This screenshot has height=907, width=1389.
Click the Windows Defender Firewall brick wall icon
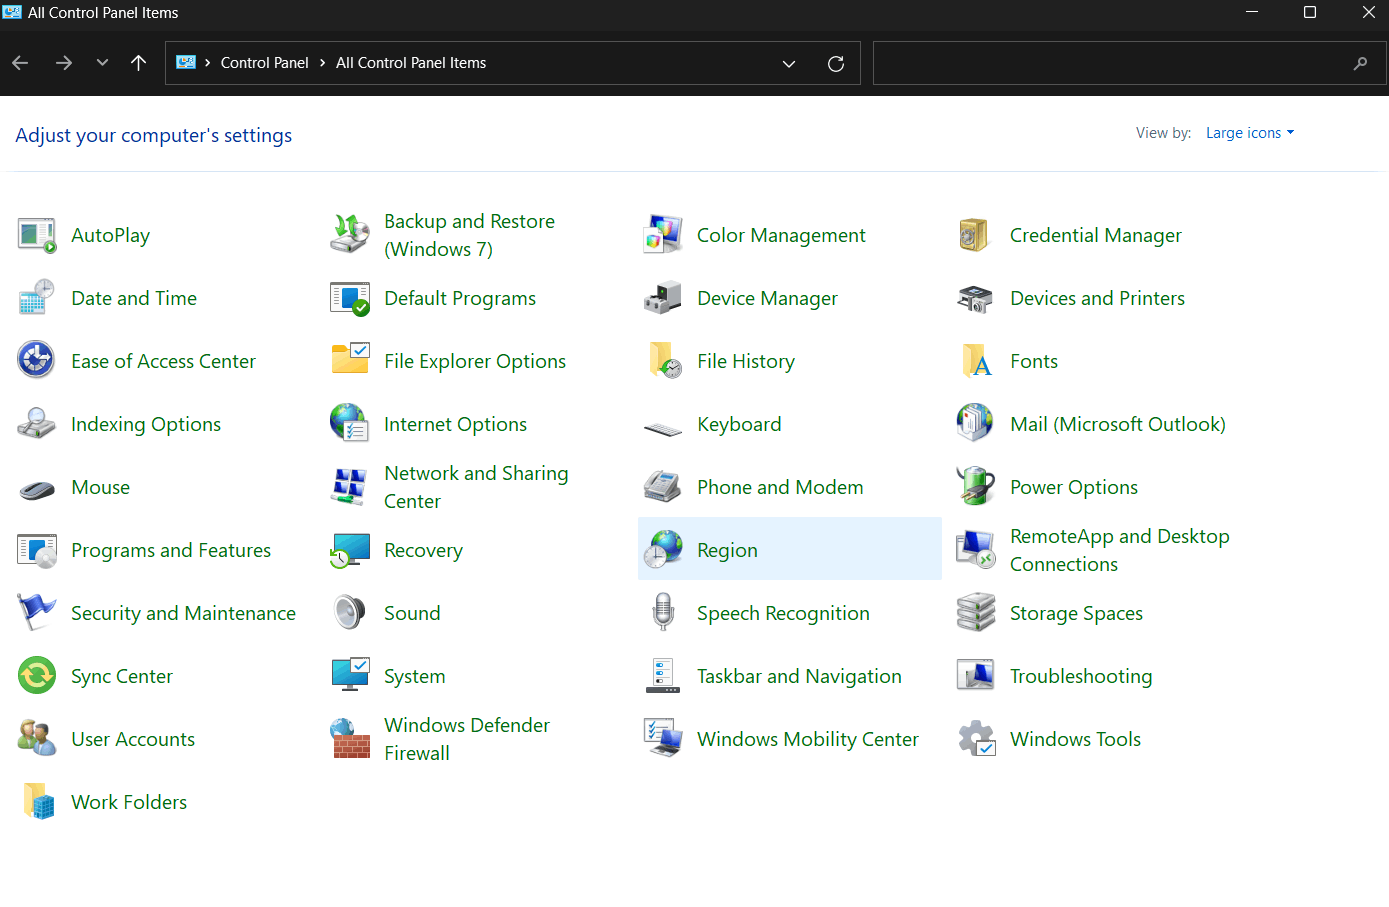(x=350, y=739)
